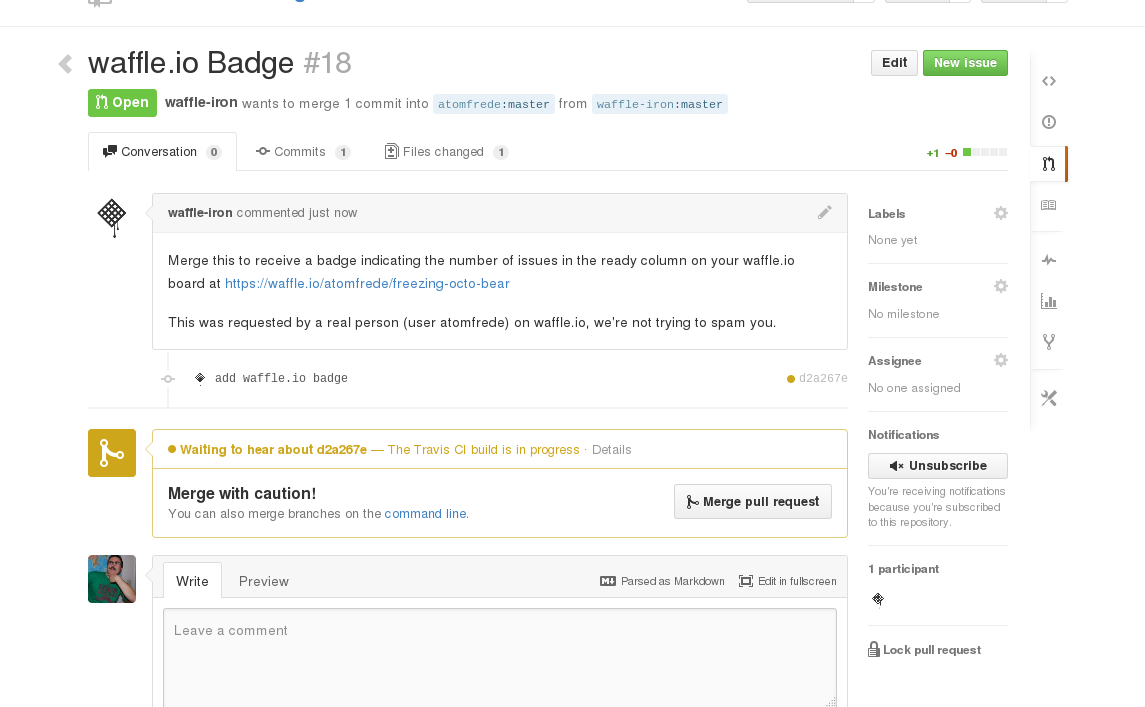
Task: Open the Assignee gear menu
Action: 1000,360
